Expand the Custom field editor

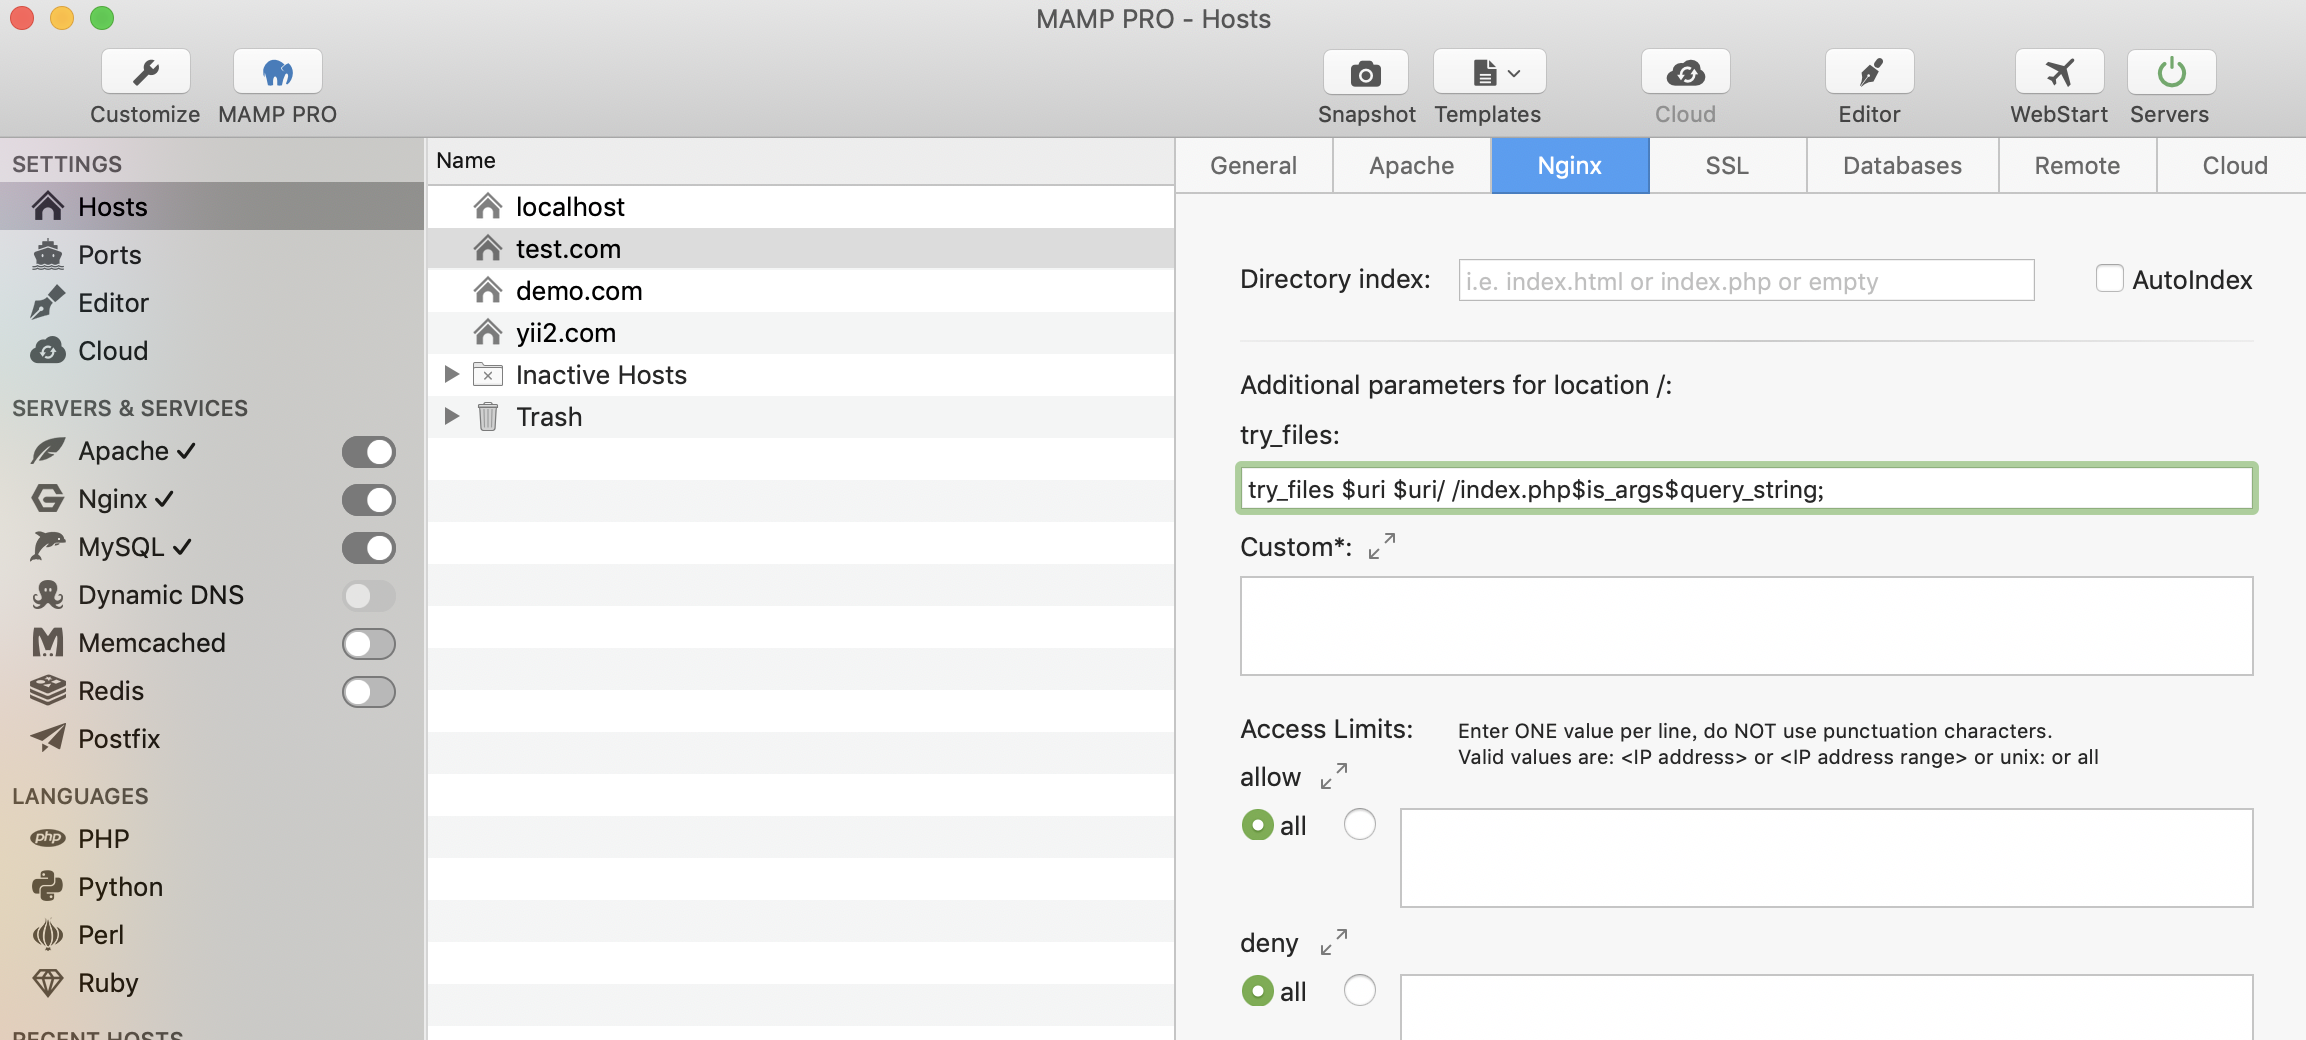pos(1382,546)
